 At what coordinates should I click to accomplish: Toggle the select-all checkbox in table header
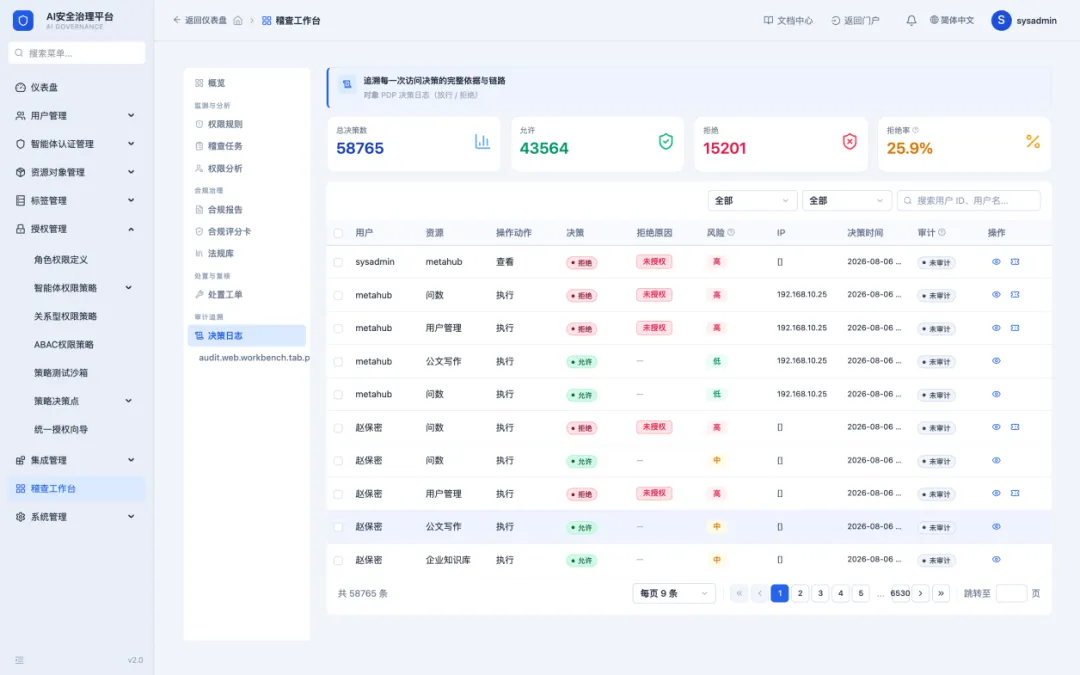point(338,233)
